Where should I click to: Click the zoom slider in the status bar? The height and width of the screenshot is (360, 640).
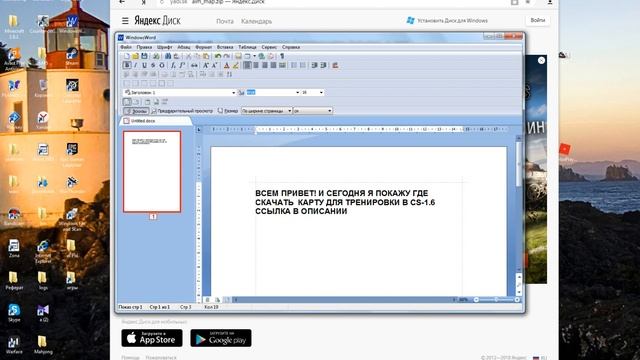click(x=496, y=300)
